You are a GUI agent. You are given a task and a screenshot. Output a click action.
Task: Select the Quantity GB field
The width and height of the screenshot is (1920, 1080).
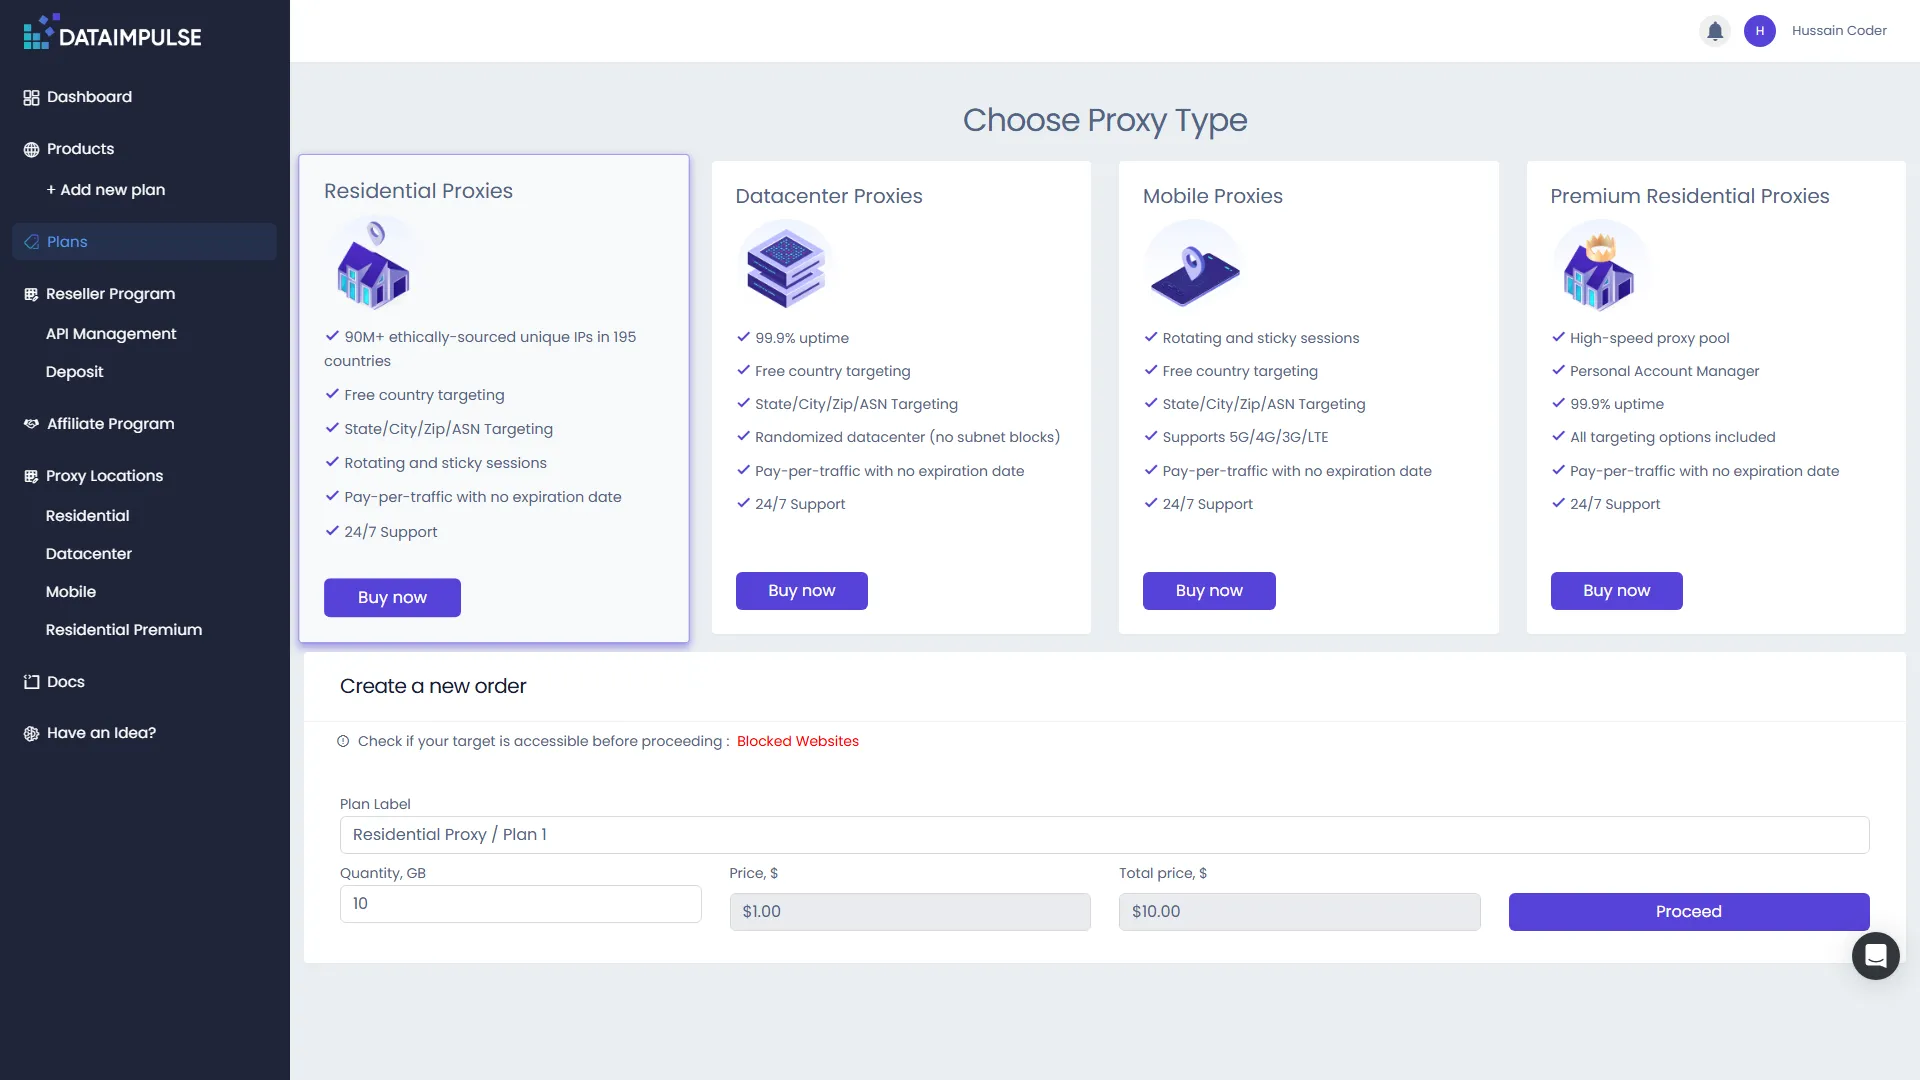[519, 903]
